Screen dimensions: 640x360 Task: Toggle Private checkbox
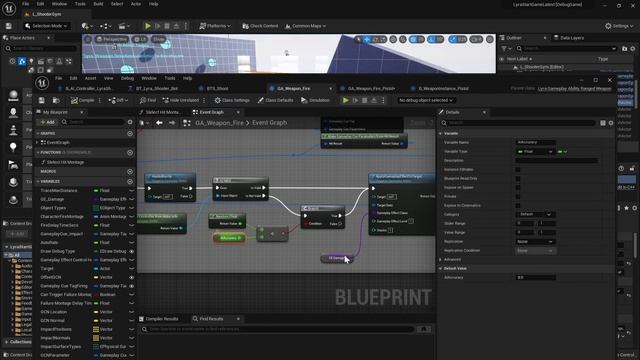pos(518,196)
